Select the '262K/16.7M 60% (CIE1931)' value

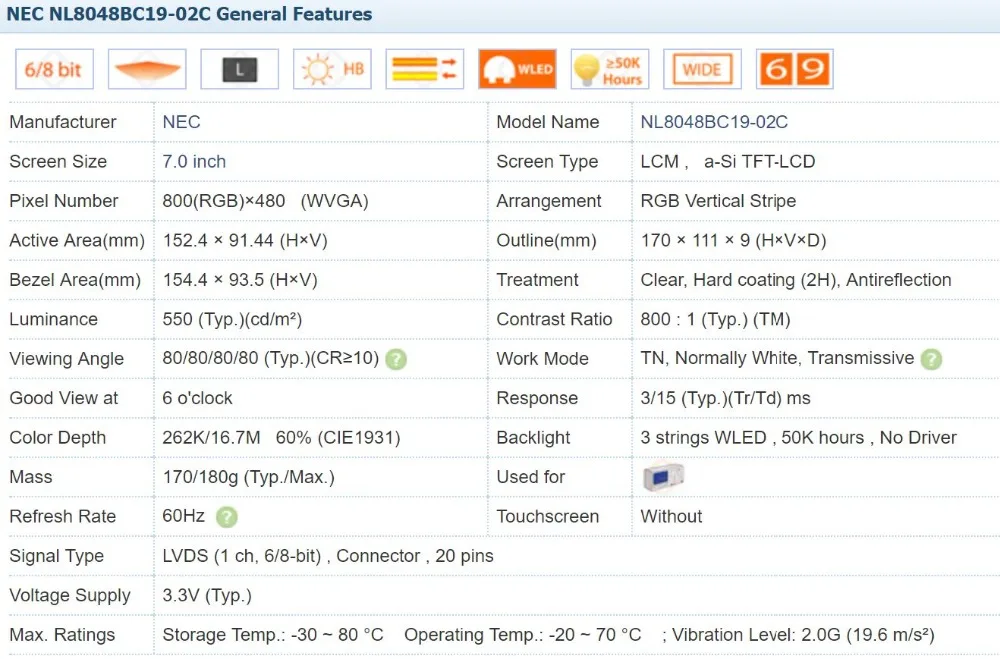click(x=281, y=438)
